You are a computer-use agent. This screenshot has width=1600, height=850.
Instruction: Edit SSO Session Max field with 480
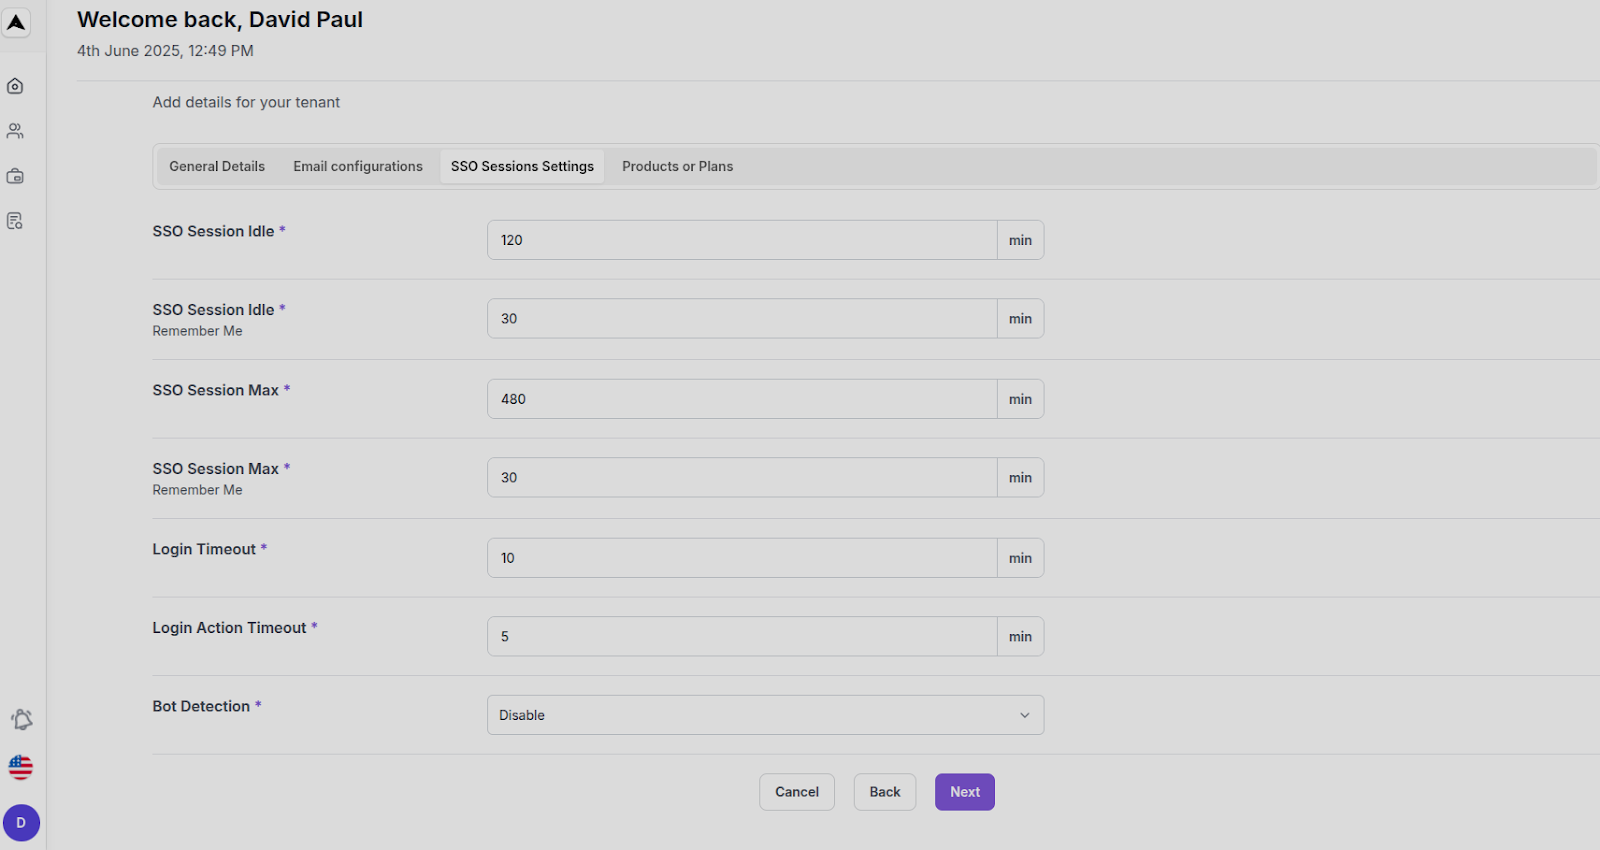coord(742,399)
